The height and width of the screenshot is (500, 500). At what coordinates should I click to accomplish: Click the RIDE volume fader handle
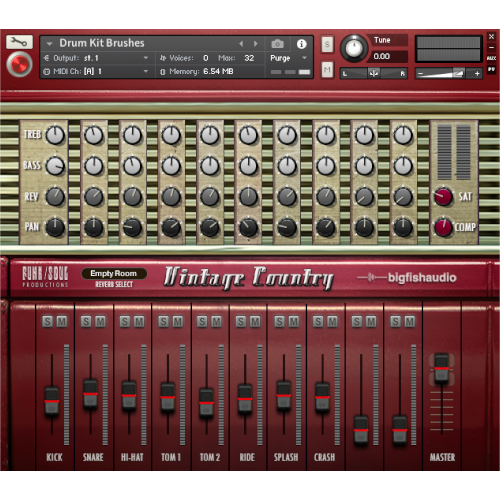pos(245,399)
